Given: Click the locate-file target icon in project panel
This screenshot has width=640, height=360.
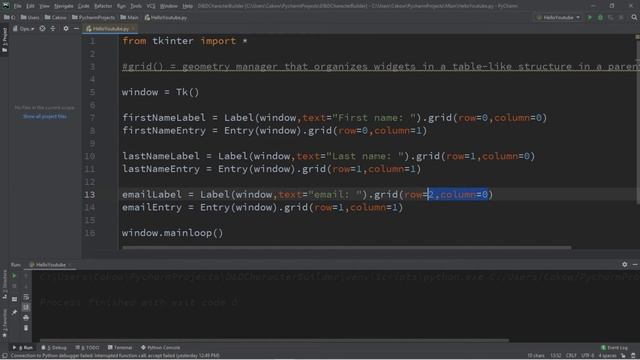Looking at the screenshot, I should [42, 29].
